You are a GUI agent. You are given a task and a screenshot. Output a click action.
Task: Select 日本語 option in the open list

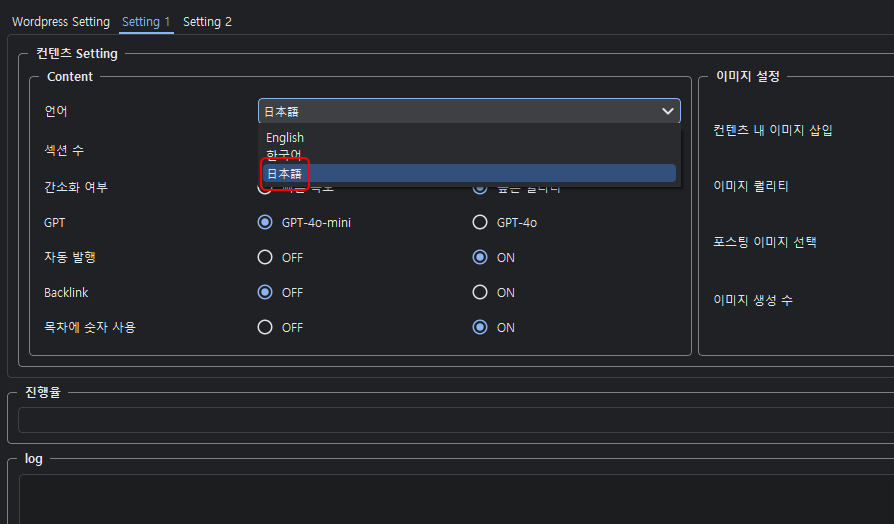tap(284, 173)
